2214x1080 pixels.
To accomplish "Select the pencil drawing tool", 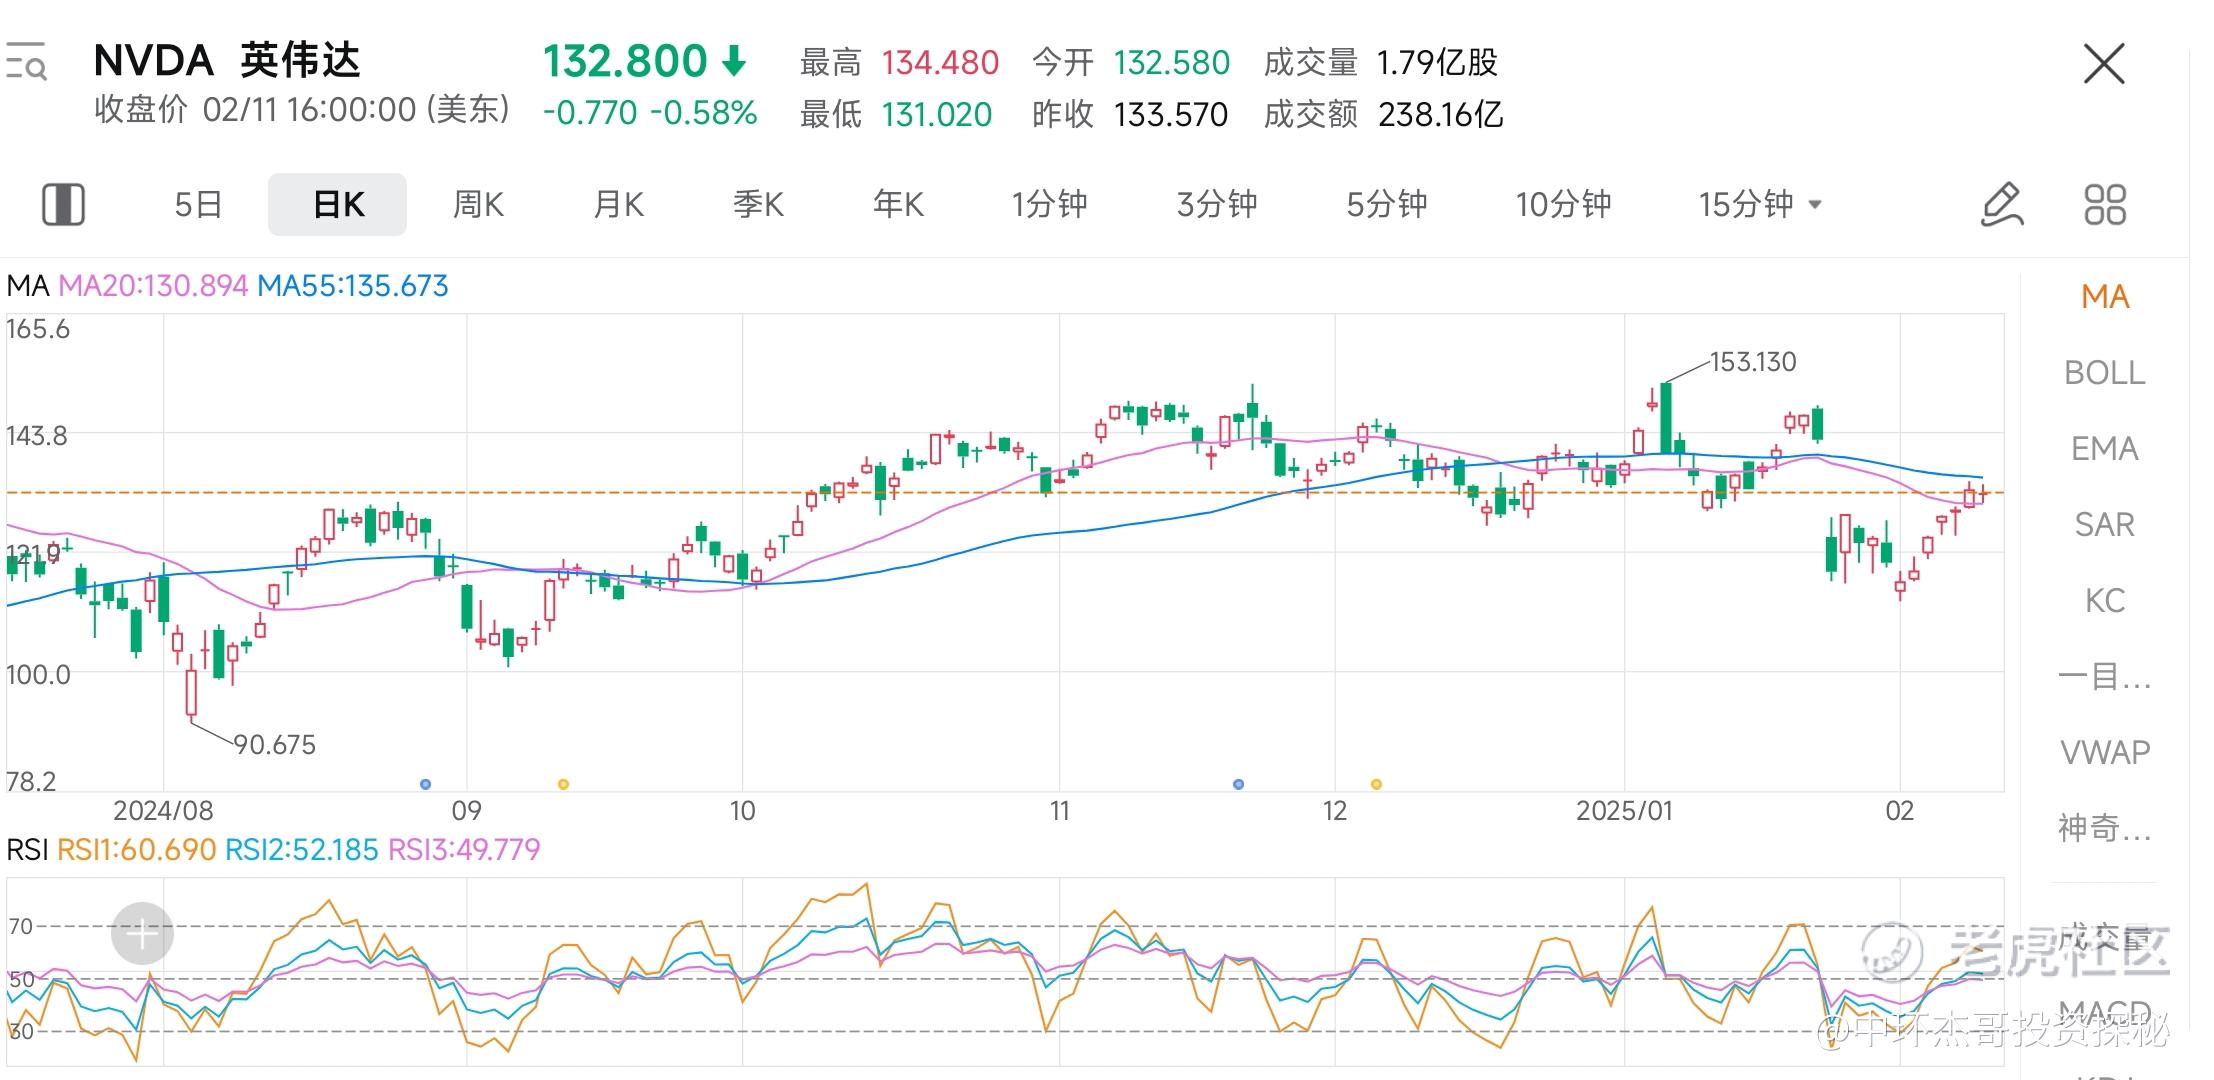I will (2001, 204).
